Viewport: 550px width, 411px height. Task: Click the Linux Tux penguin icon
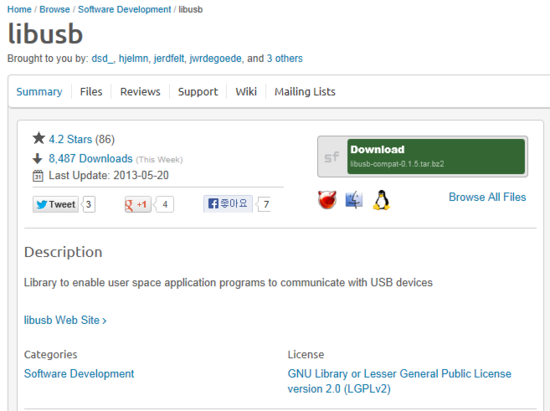[x=381, y=200]
